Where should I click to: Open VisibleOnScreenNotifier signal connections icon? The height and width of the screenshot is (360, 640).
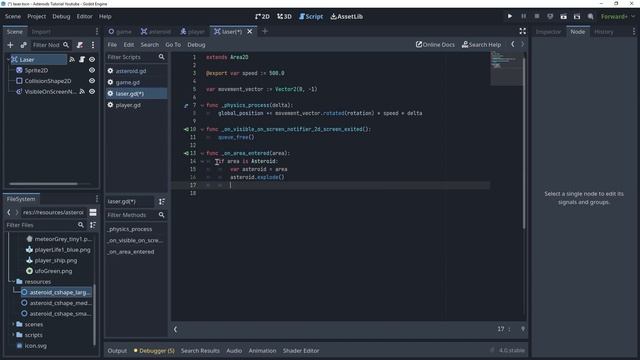point(82,91)
